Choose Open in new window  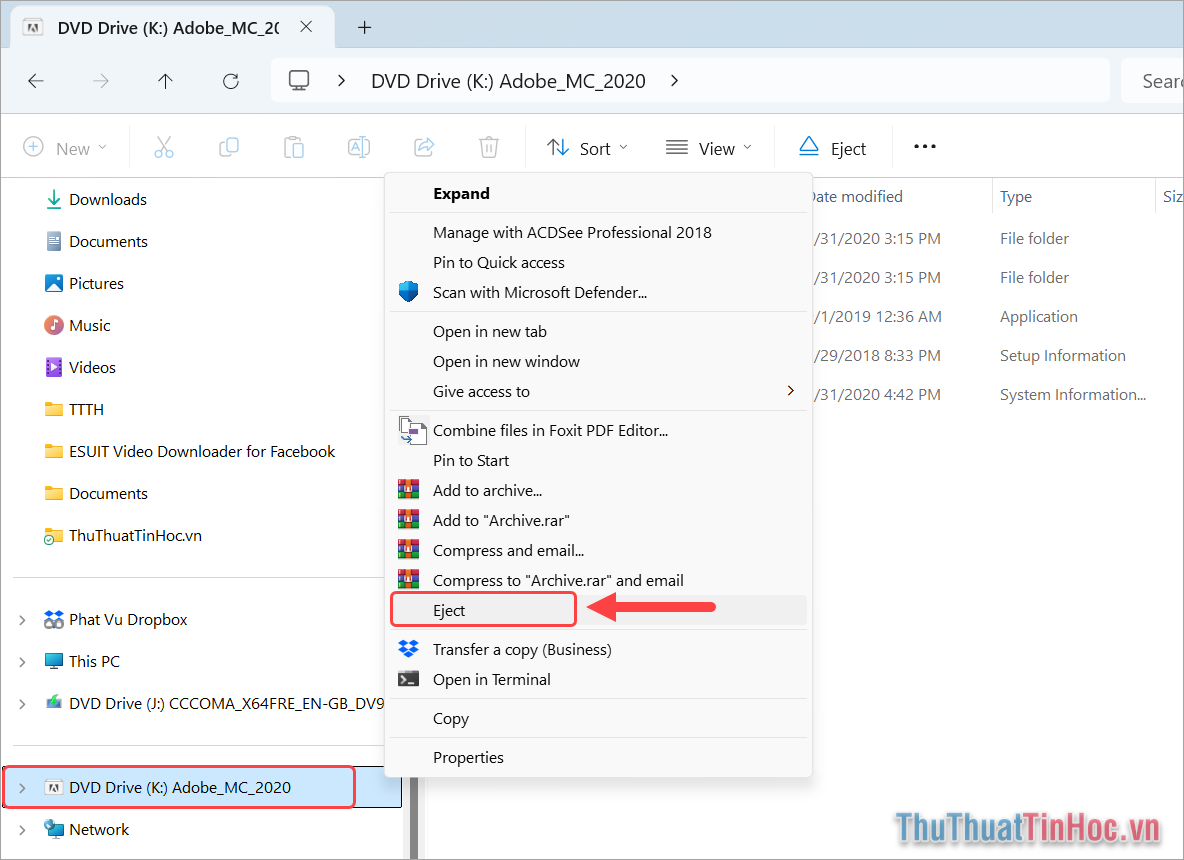click(x=598, y=362)
